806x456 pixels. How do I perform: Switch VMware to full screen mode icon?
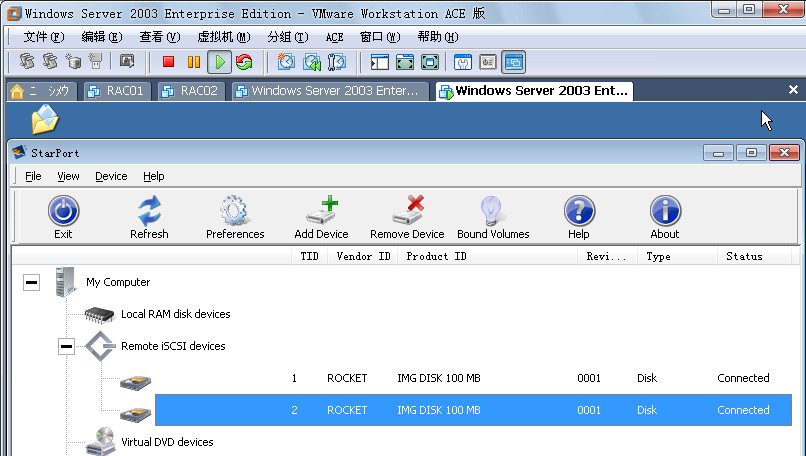click(405, 63)
